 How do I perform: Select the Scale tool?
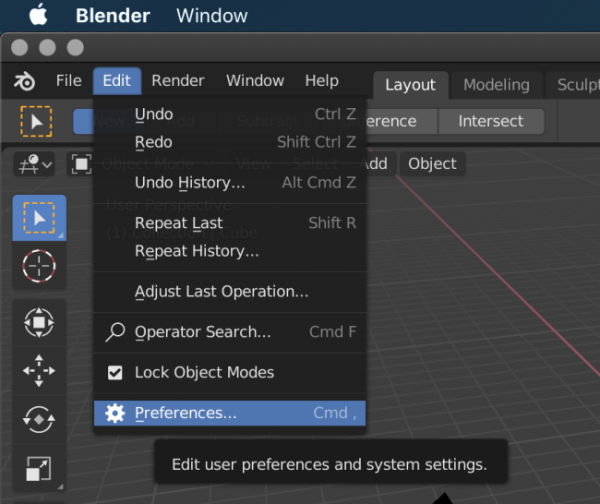click(x=39, y=468)
